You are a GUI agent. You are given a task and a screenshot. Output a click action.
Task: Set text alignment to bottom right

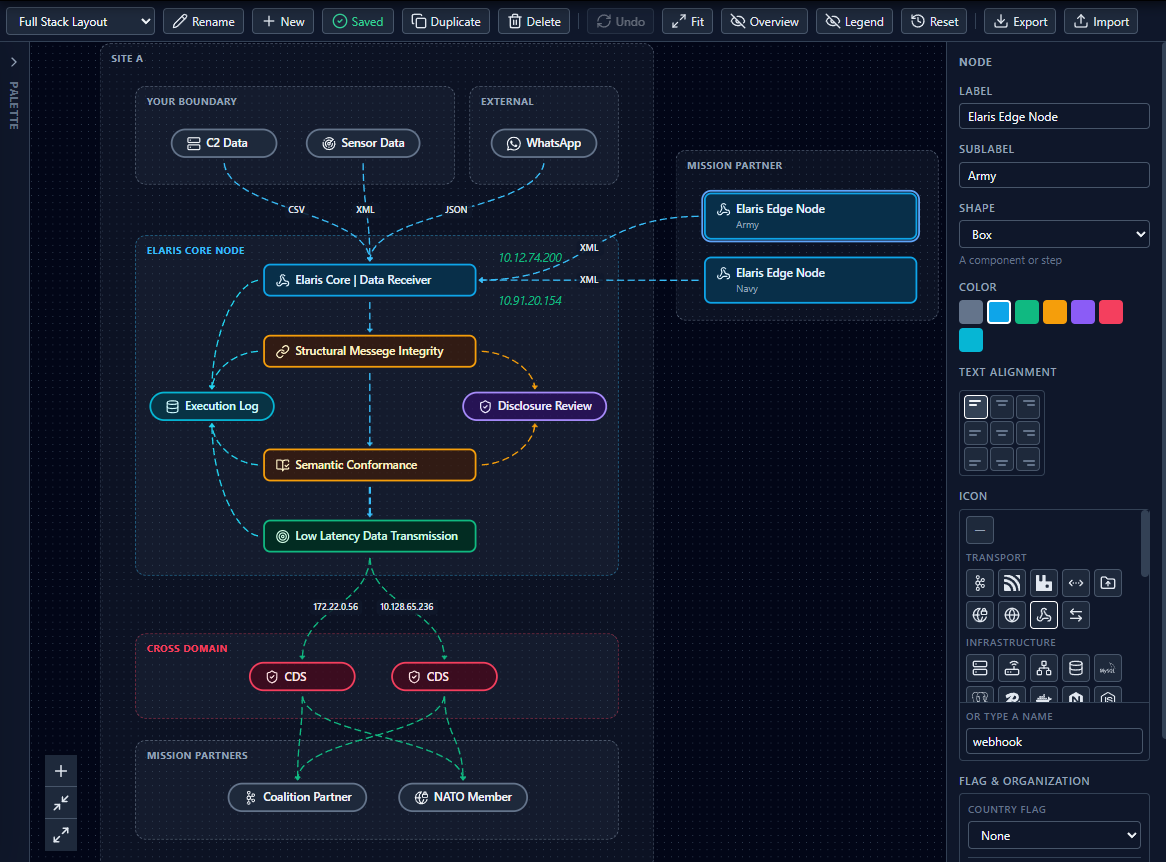(1028, 460)
